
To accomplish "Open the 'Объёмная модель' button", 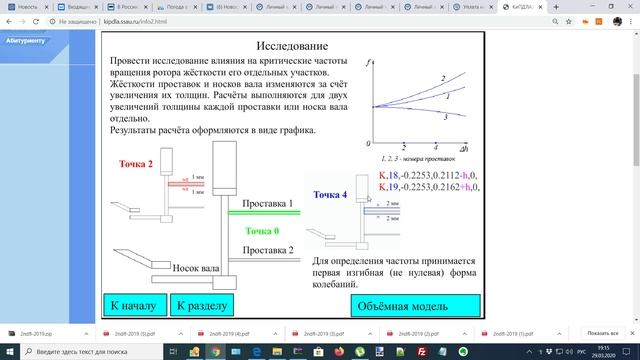I will click(416, 305).
